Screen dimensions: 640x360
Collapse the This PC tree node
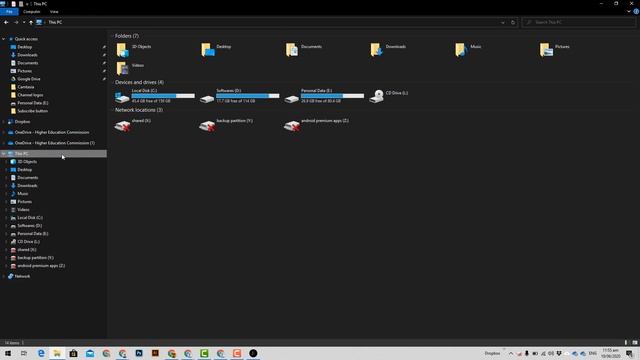pyautogui.click(x=4, y=153)
